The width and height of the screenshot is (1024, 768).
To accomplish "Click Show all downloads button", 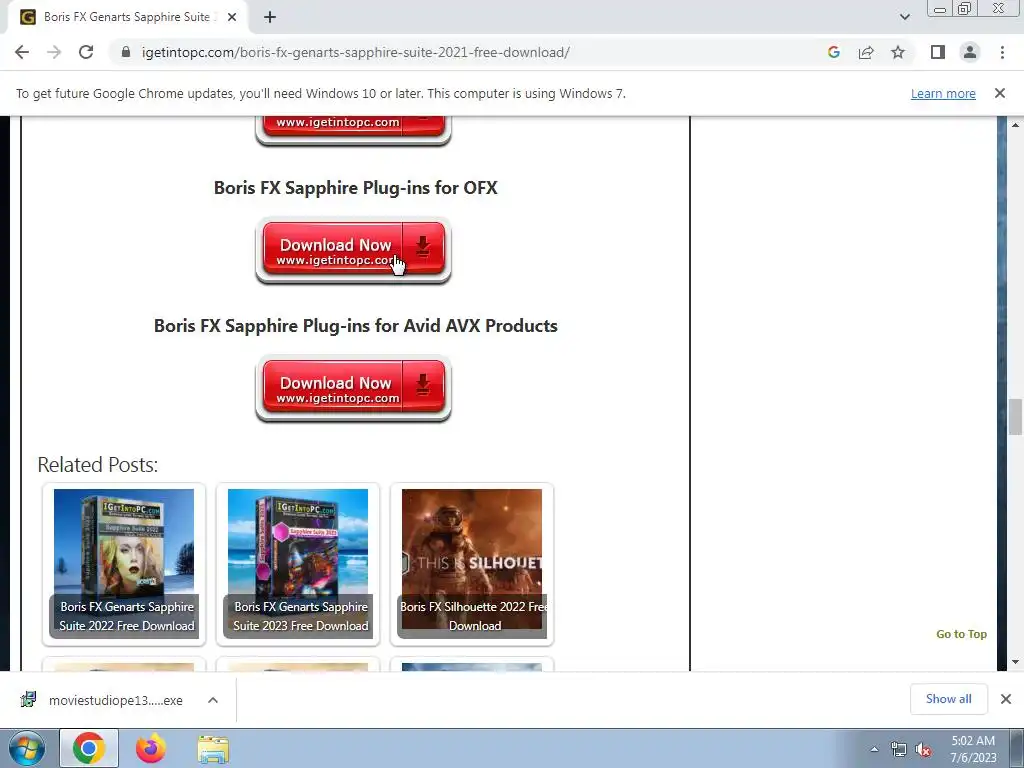I will tap(948, 699).
